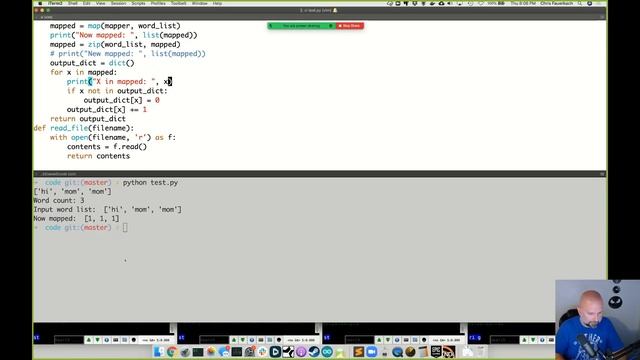Open Siri from the menu bar
Image resolution: width=640 pixels, height=360 pixels.
pyautogui.click(x=590, y=3)
